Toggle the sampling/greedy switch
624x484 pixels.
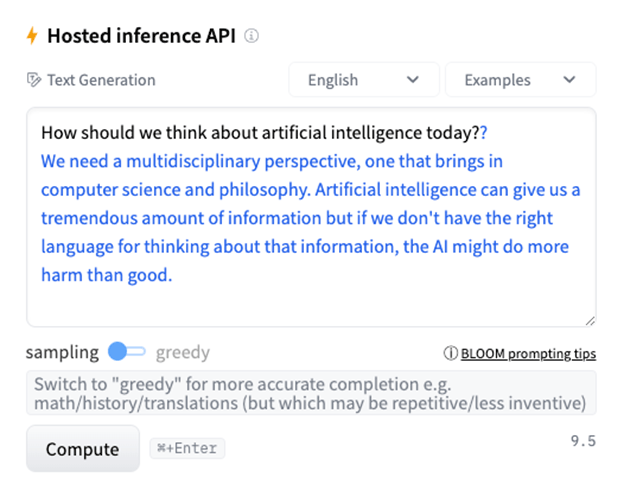127,352
